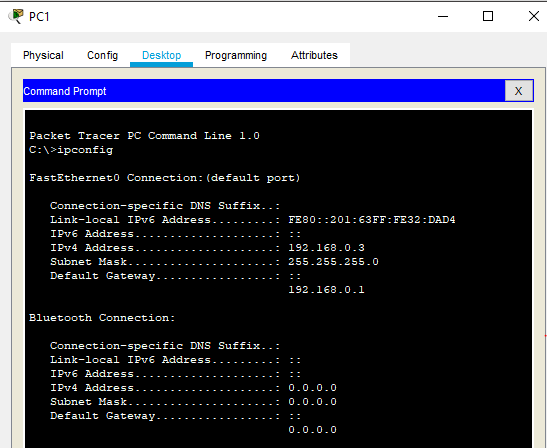547x448 pixels.
Task: Click FastEthernet0 'Connection-specific DNS Suffix' line
Action: pos(165,206)
